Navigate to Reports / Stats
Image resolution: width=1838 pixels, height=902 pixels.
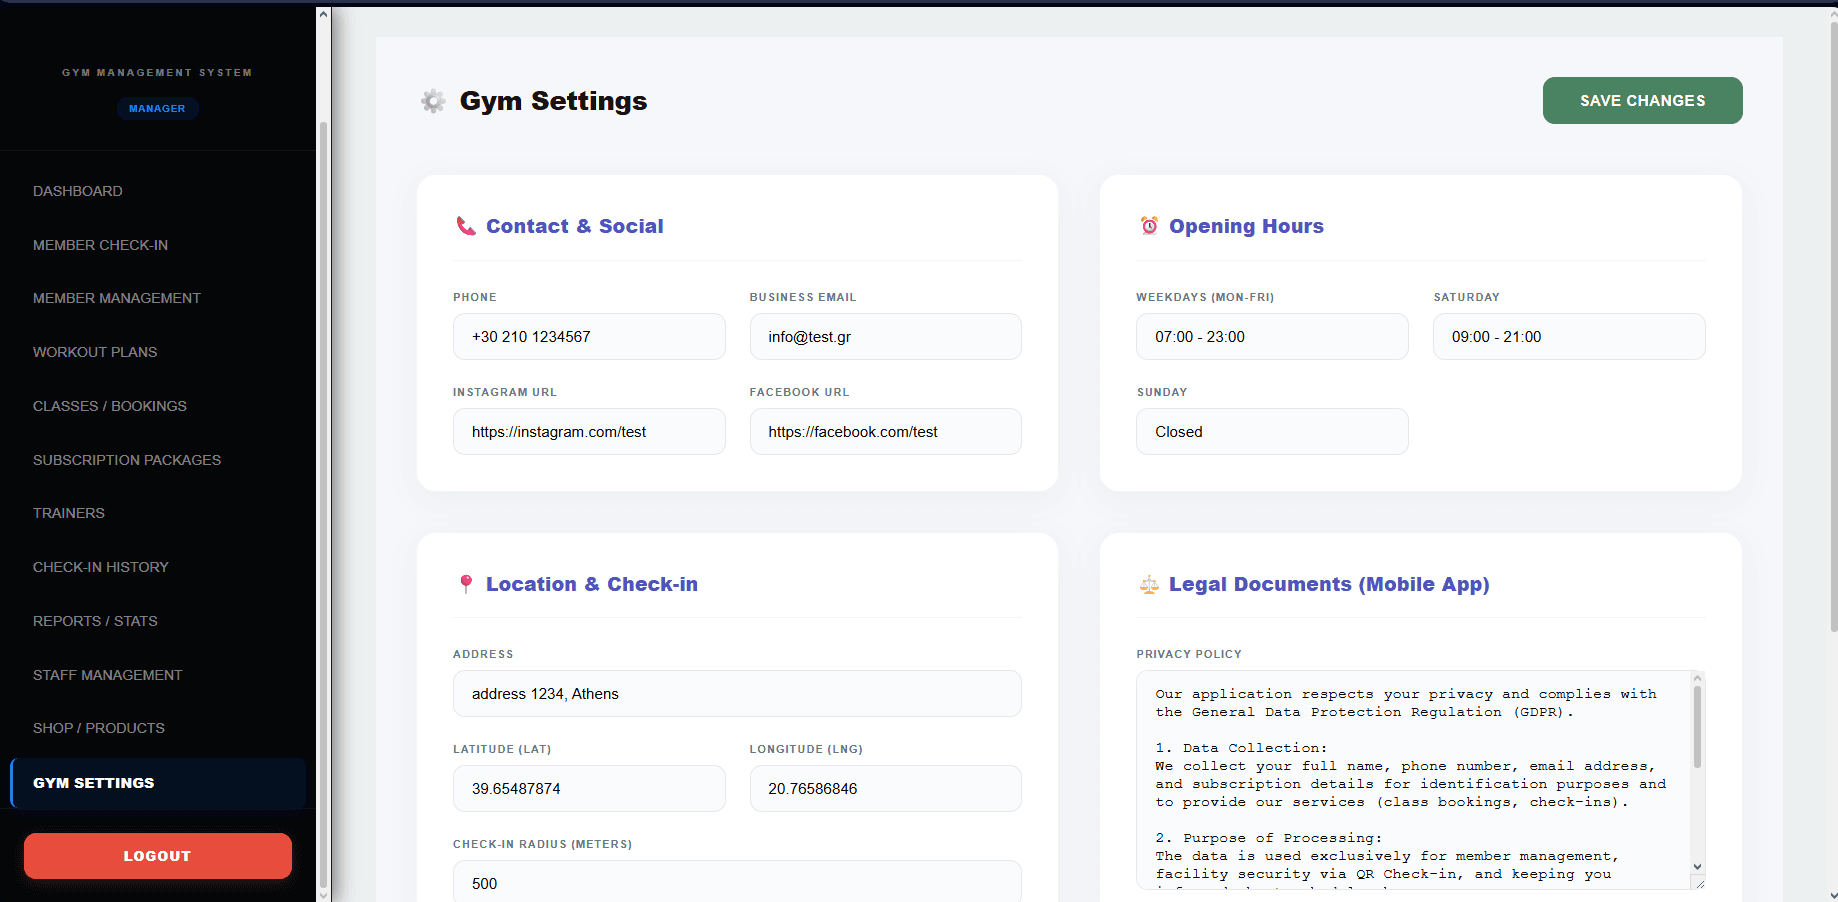click(x=95, y=621)
